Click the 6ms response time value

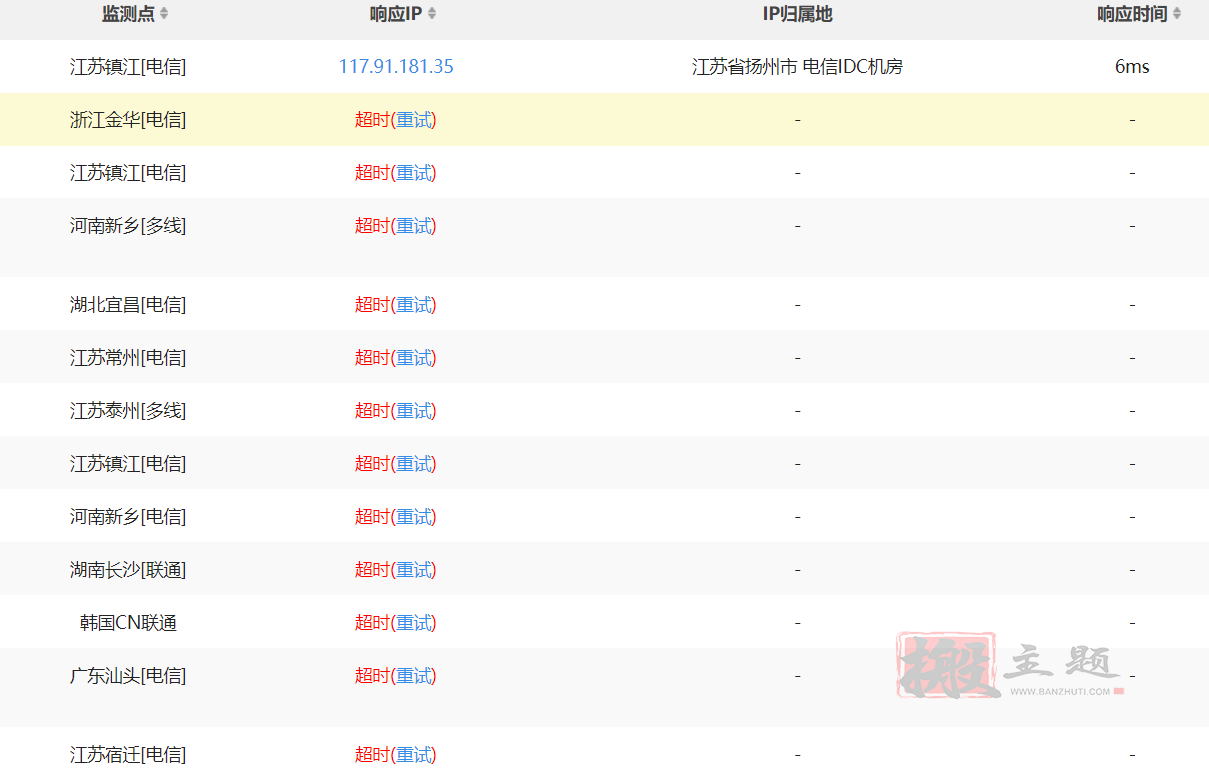[x=1132, y=67]
